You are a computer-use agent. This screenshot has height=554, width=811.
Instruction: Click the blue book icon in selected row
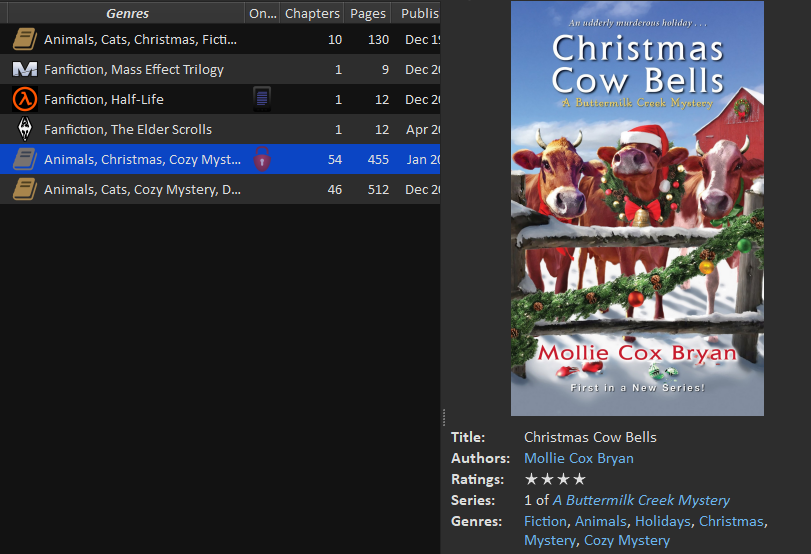(x=25, y=160)
